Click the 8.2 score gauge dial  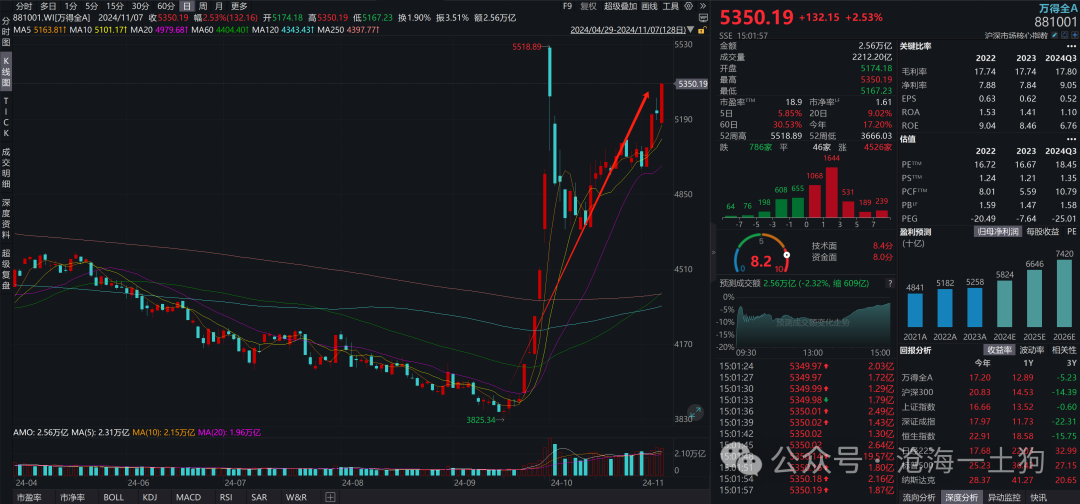click(x=761, y=260)
